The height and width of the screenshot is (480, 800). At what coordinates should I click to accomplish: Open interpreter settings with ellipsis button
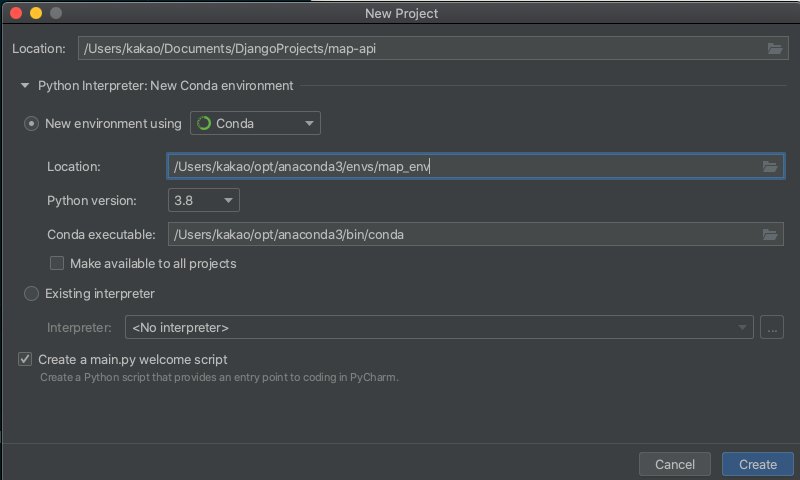pyautogui.click(x=771, y=327)
